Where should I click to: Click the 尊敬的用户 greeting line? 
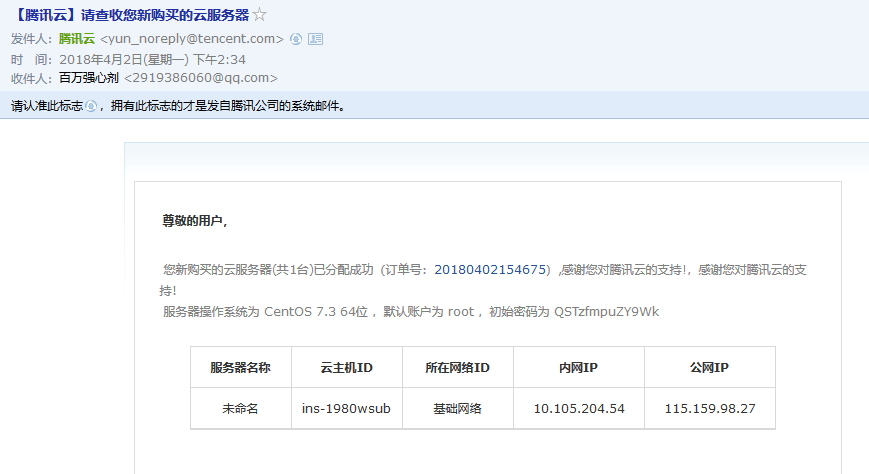click(195, 221)
